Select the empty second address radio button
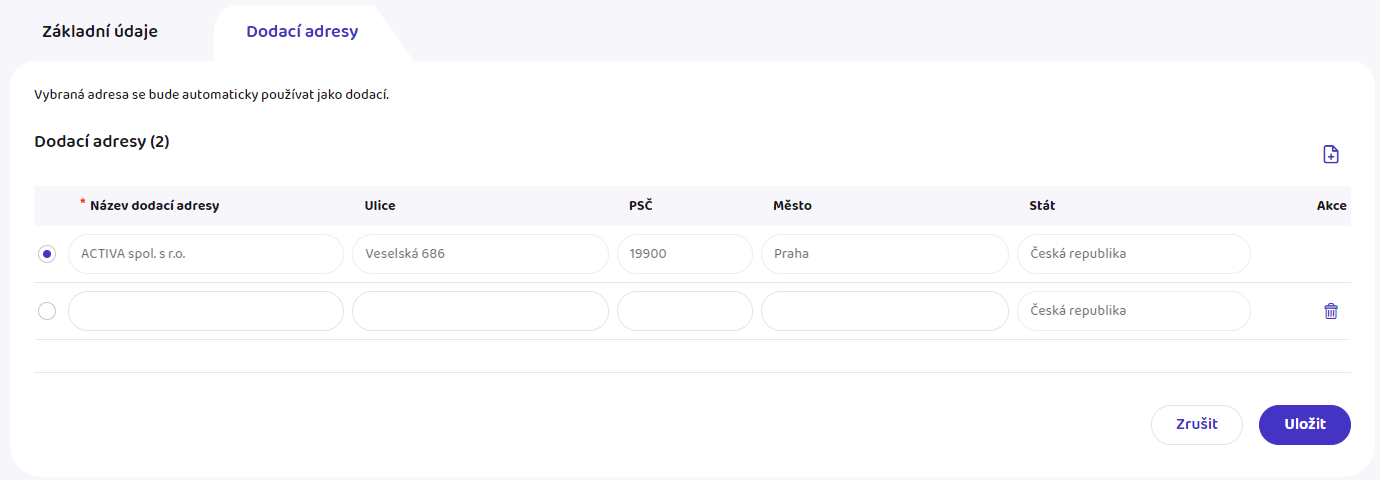 pyautogui.click(x=47, y=311)
